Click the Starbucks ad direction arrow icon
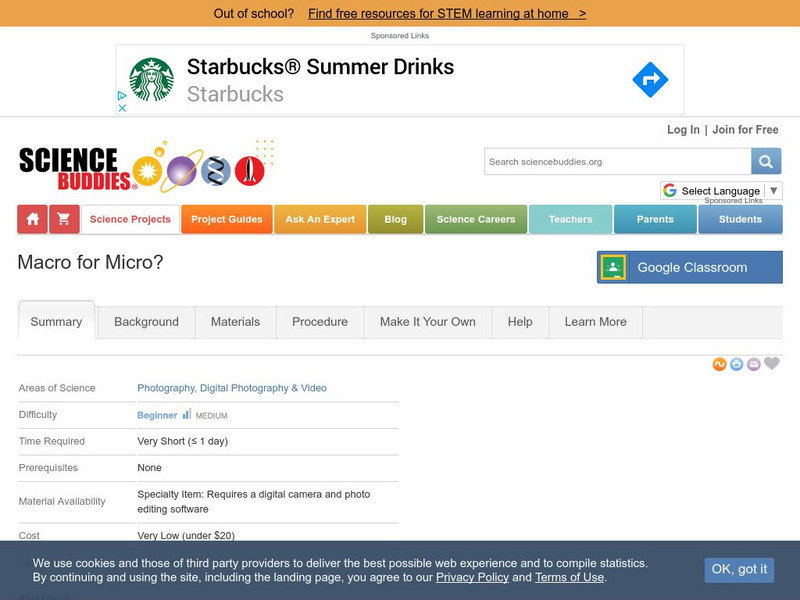 [x=650, y=80]
